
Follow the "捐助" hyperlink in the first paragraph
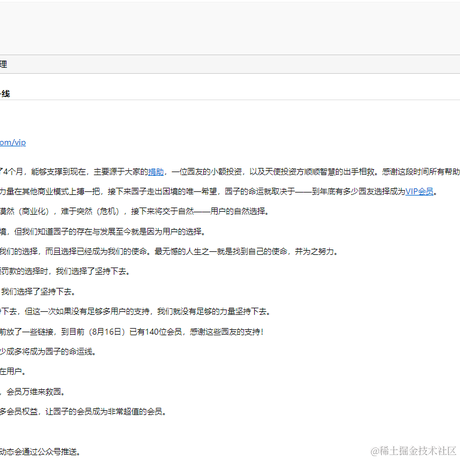coord(156,172)
